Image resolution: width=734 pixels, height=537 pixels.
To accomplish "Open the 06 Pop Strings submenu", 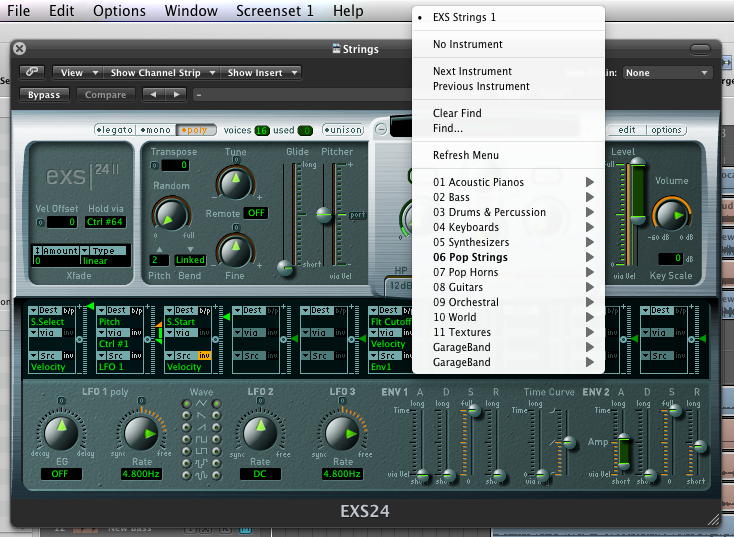I will (508, 257).
